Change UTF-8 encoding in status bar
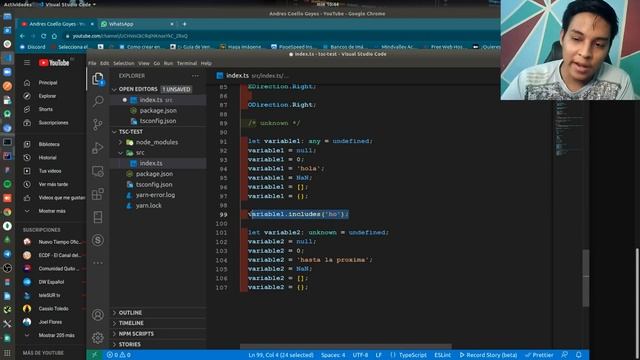The height and width of the screenshot is (360, 640). tap(360, 355)
